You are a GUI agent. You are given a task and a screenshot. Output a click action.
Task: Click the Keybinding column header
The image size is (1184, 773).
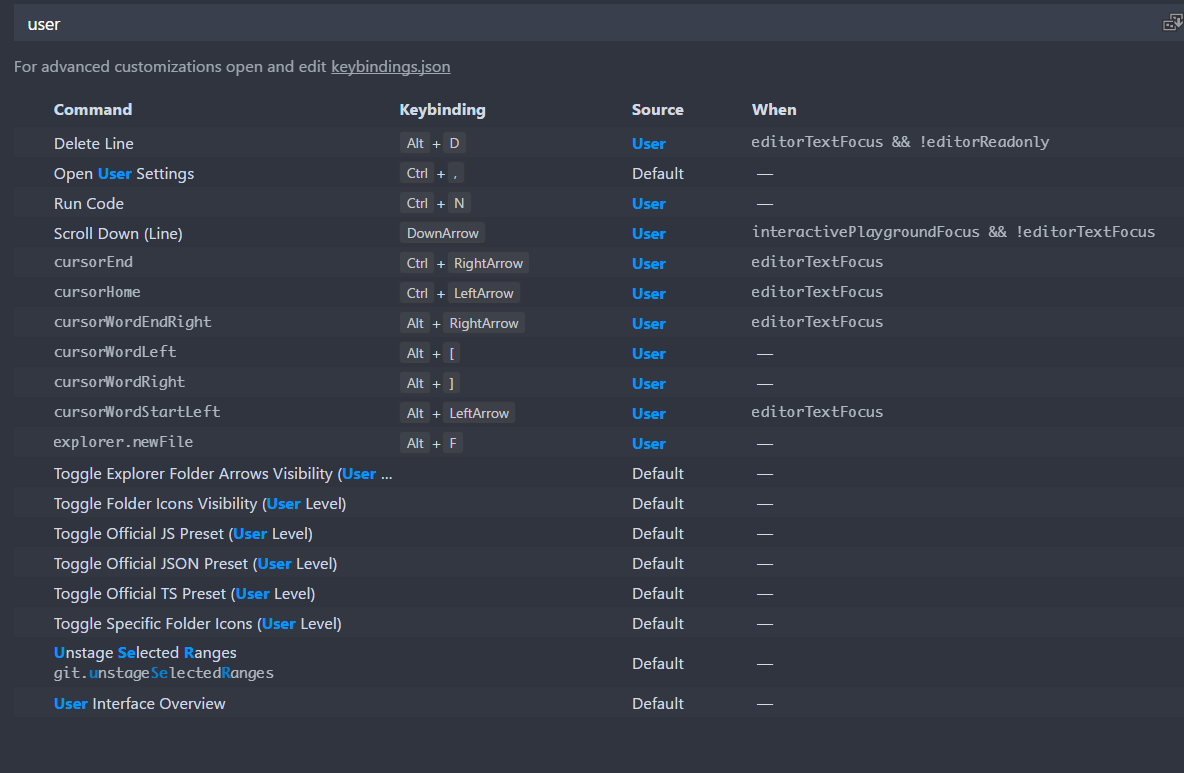pos(442,109)
